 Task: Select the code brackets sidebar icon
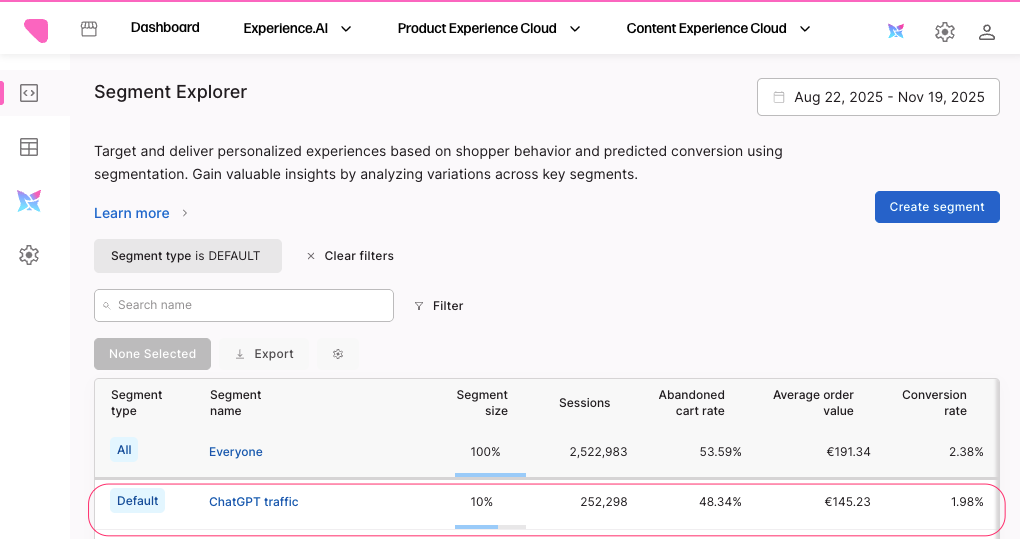(29, 94)
